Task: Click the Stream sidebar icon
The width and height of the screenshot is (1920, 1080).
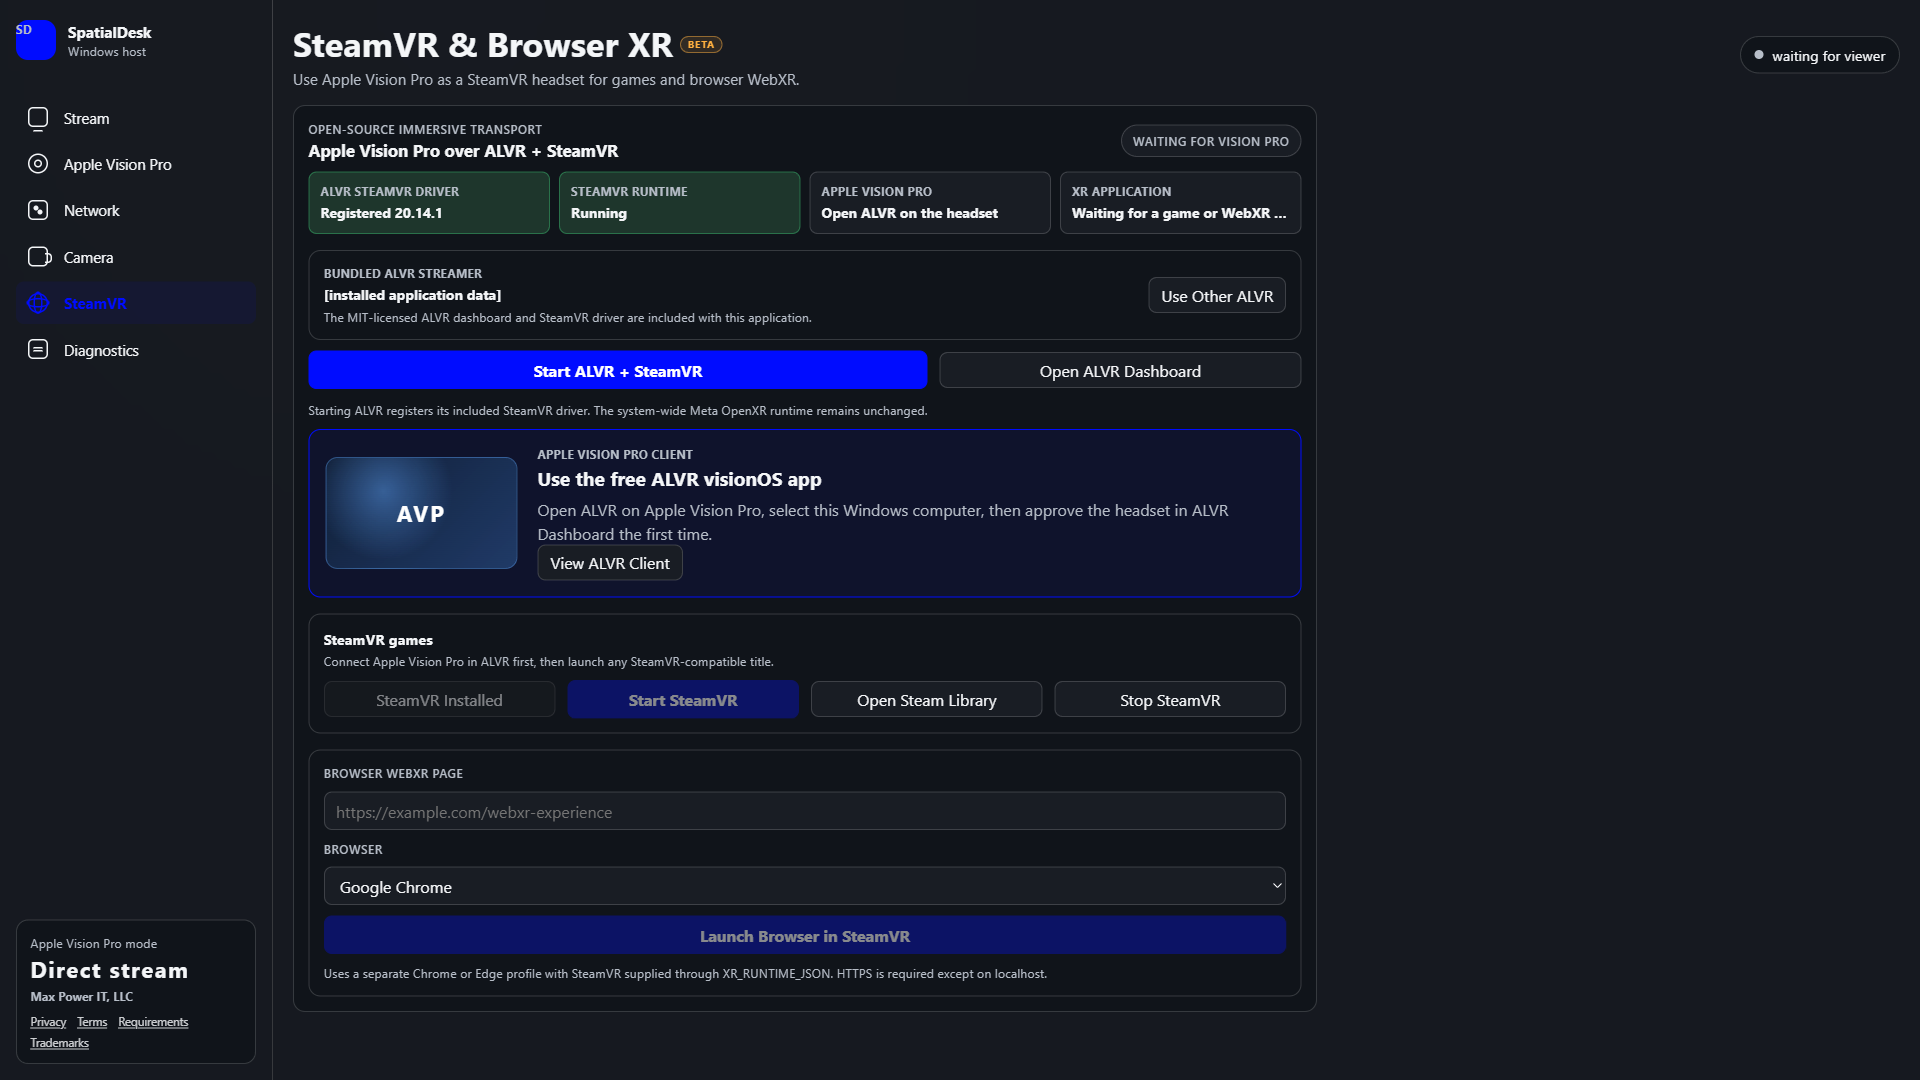Action: tap(38, 119)
